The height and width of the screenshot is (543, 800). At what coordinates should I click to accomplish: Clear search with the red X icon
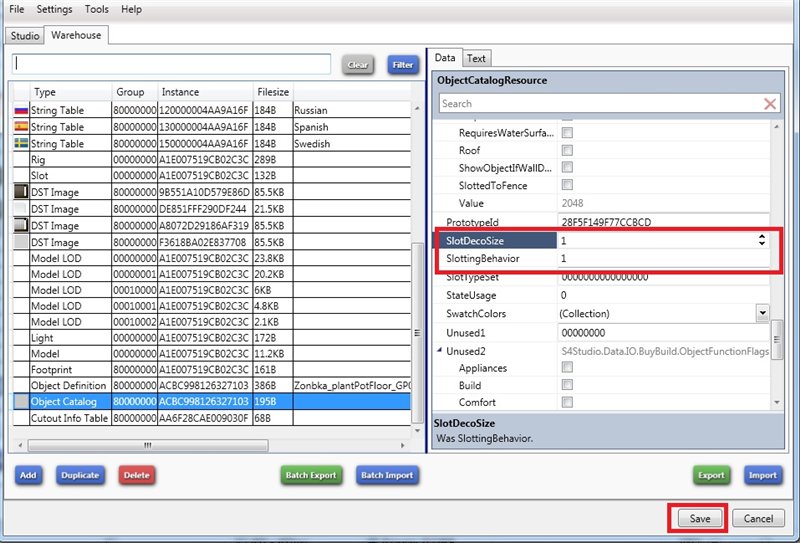pos(769,103)
